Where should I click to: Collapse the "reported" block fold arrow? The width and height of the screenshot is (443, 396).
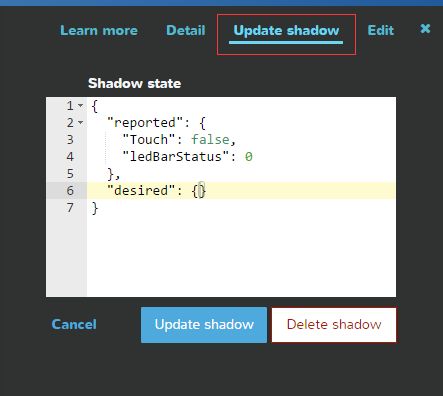click(x=81, y=123)
